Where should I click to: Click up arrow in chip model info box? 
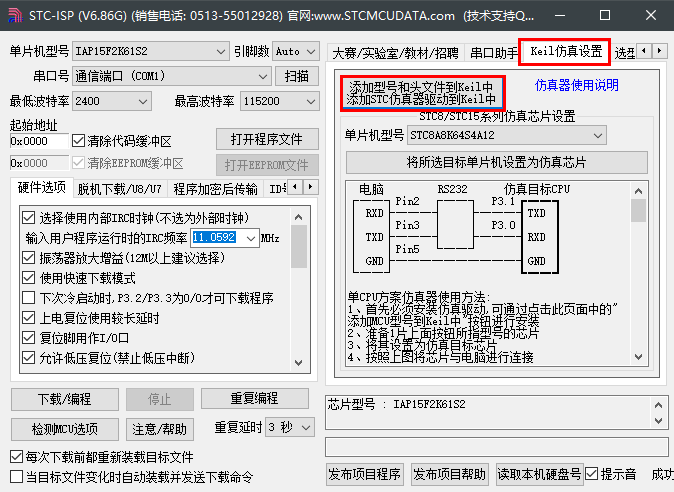pos(658,405)
